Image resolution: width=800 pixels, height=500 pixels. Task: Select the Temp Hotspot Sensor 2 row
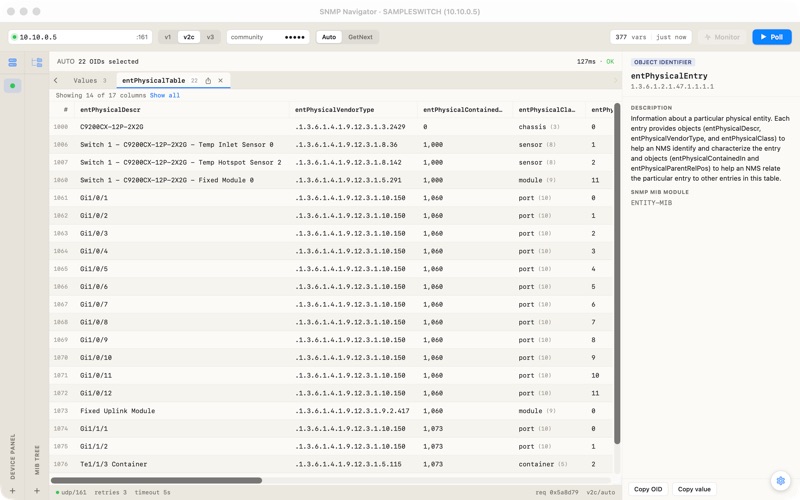point(332,162)
